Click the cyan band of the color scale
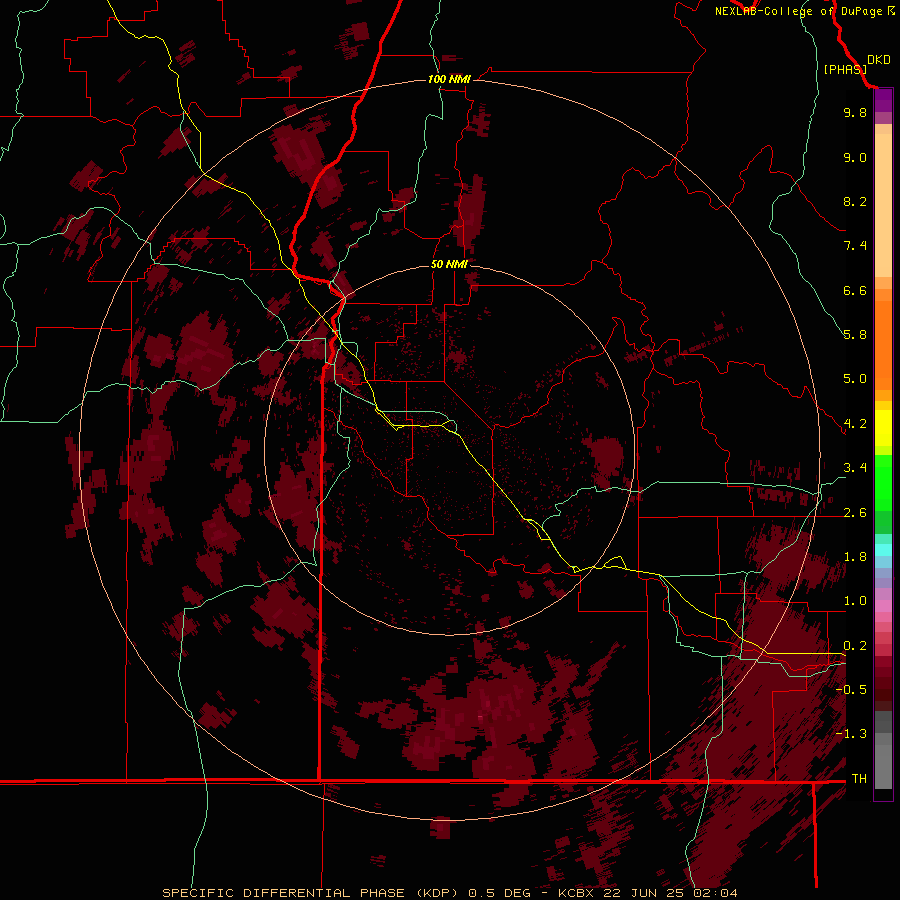Image resolution: width=900 pixels, height=900 pixels. (x=883, y=549)
